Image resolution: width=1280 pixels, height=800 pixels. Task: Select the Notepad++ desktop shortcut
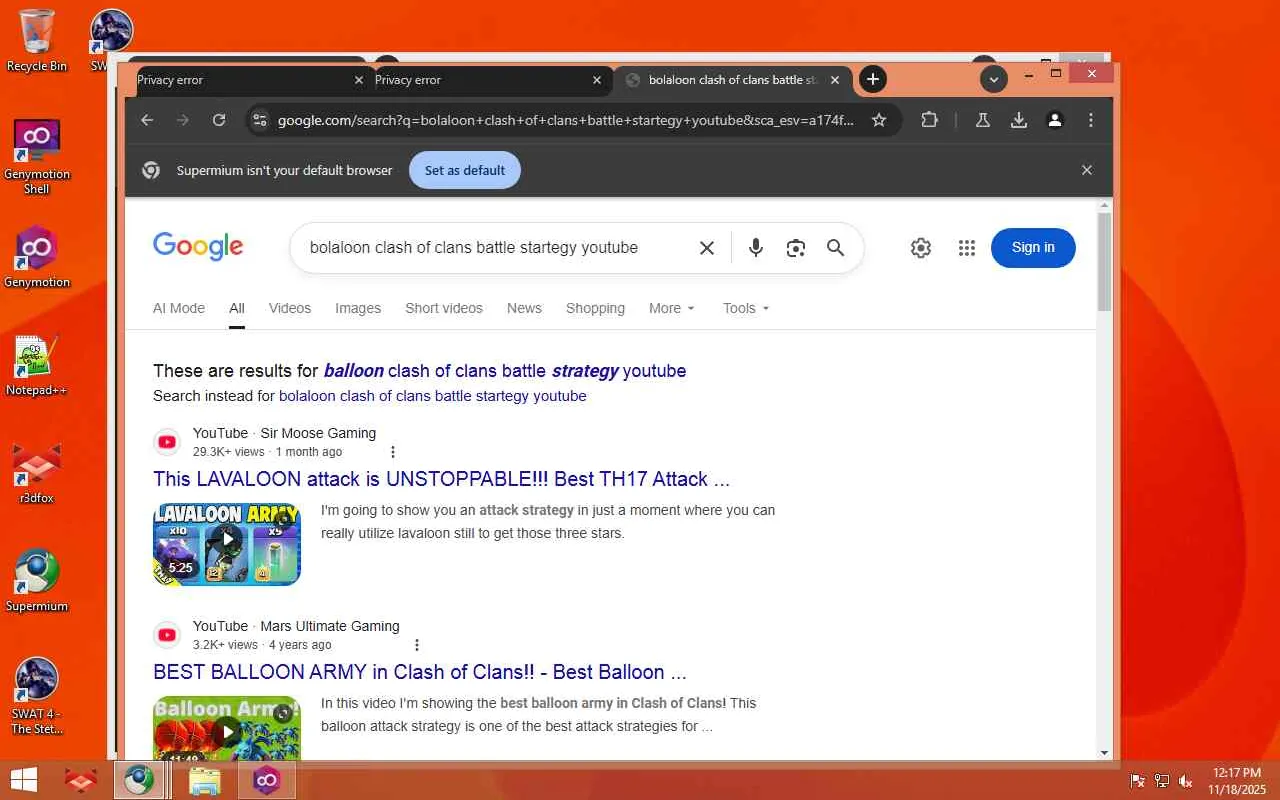37,365
